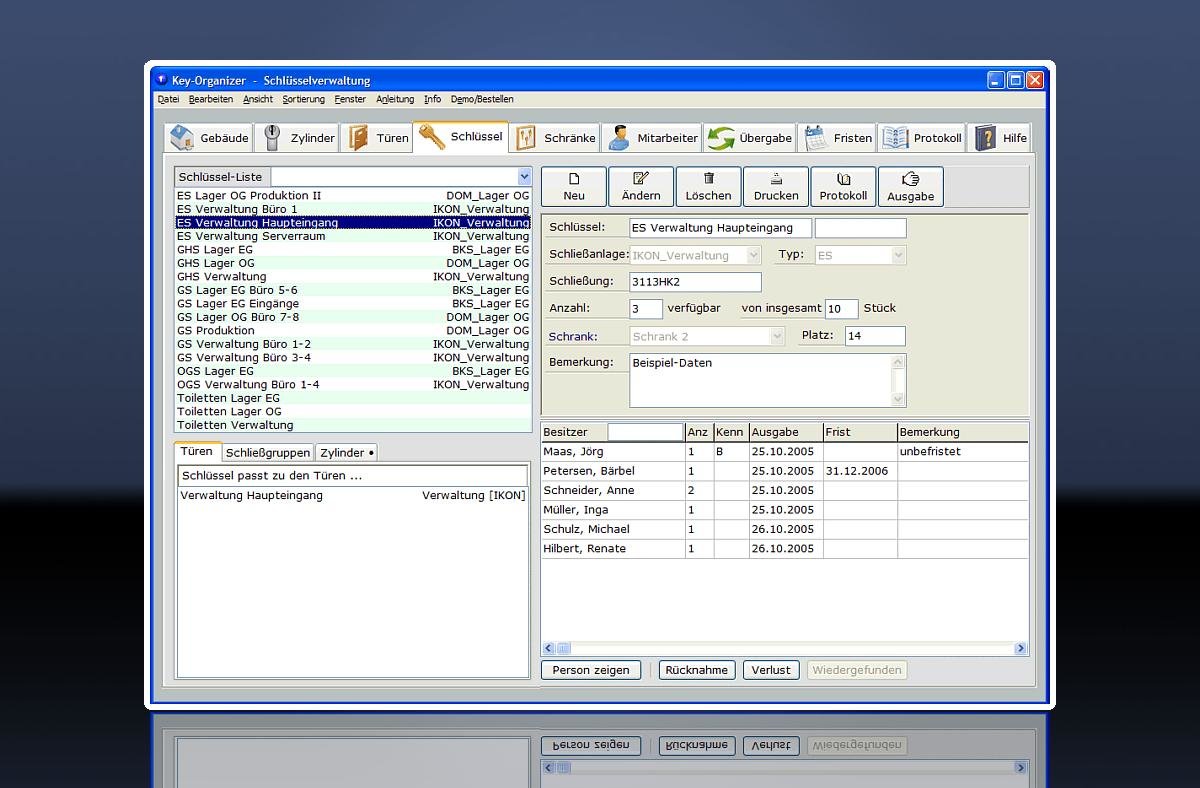Open the Schränke cabinet tab
The width and height of the screenshot is (1200, 788).
[555, 138]
